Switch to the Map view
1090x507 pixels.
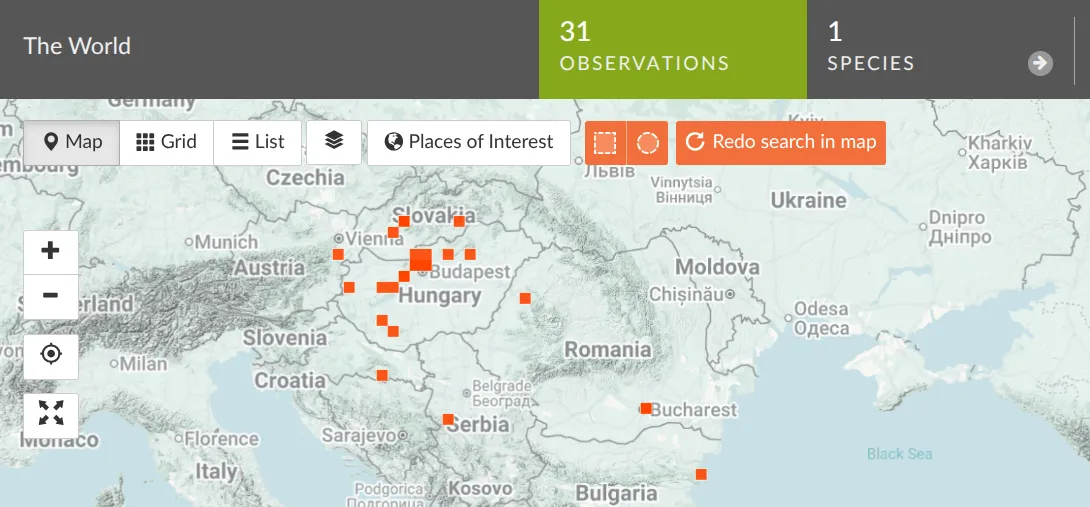(72, 142)
